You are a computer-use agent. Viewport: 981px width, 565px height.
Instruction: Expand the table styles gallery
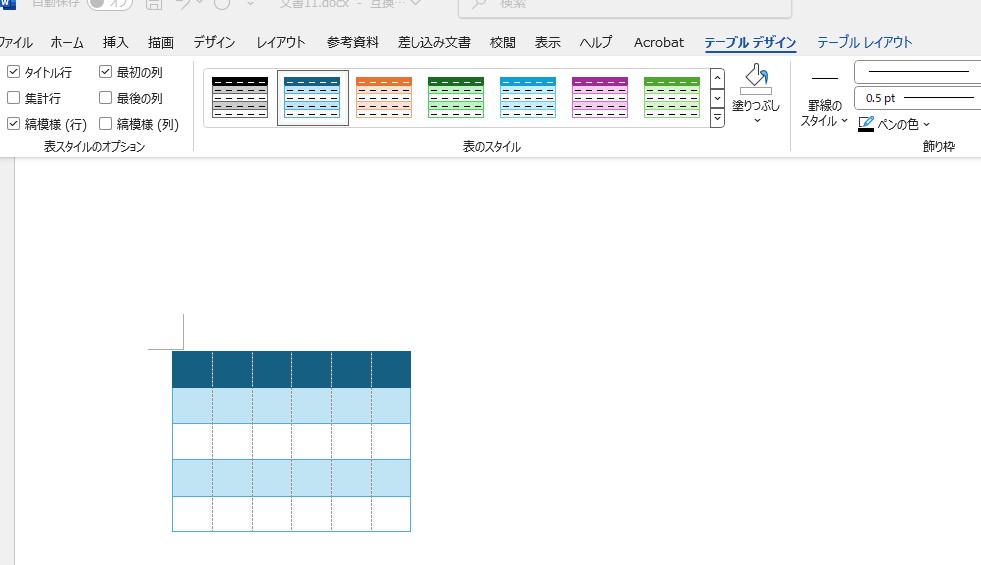(x=717, y=119)
